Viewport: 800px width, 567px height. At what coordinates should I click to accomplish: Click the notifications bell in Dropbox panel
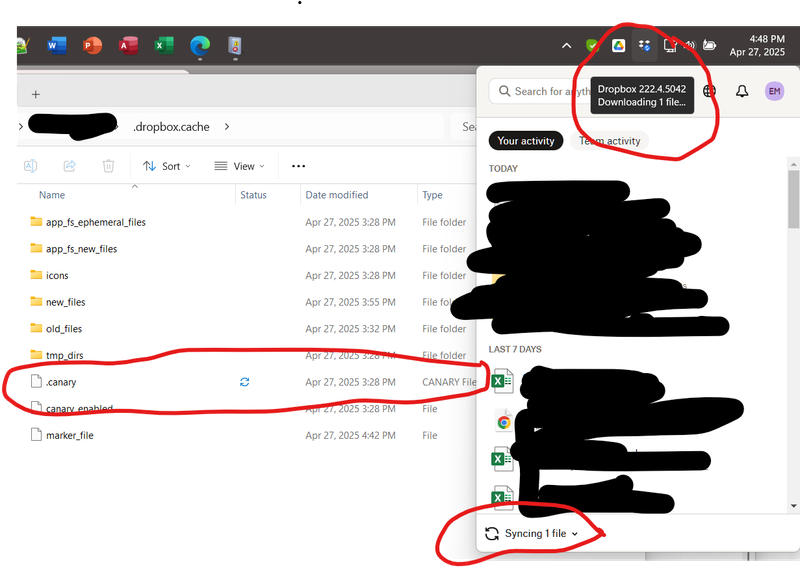point(742,91)
